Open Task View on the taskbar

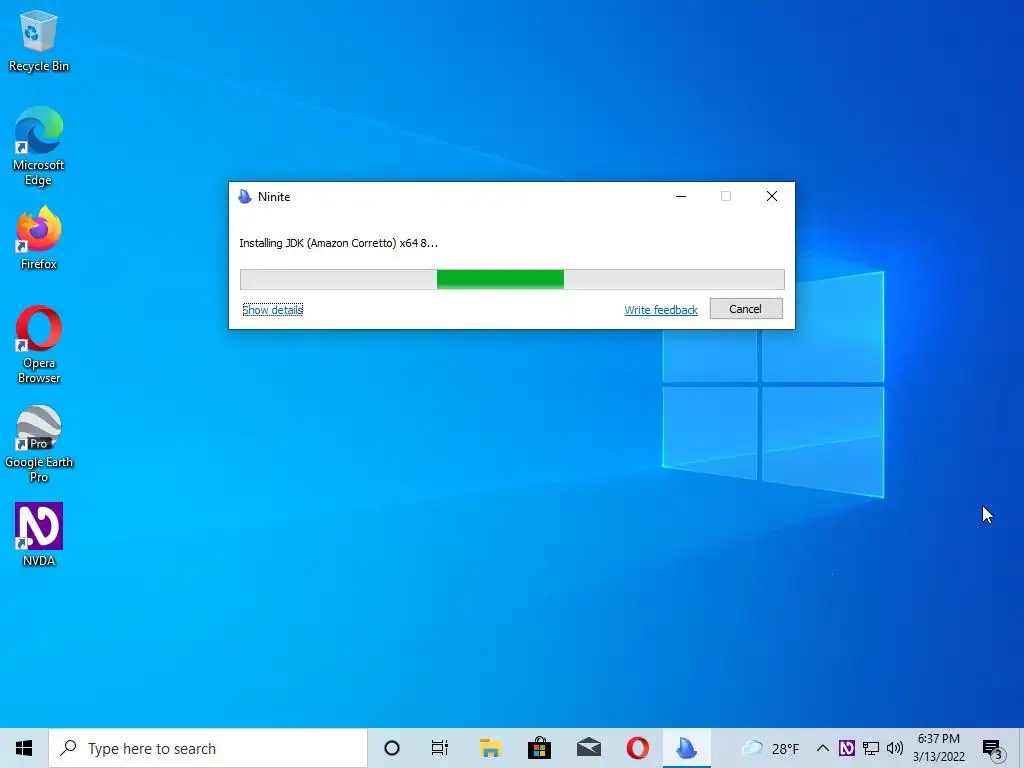(440, 748)
